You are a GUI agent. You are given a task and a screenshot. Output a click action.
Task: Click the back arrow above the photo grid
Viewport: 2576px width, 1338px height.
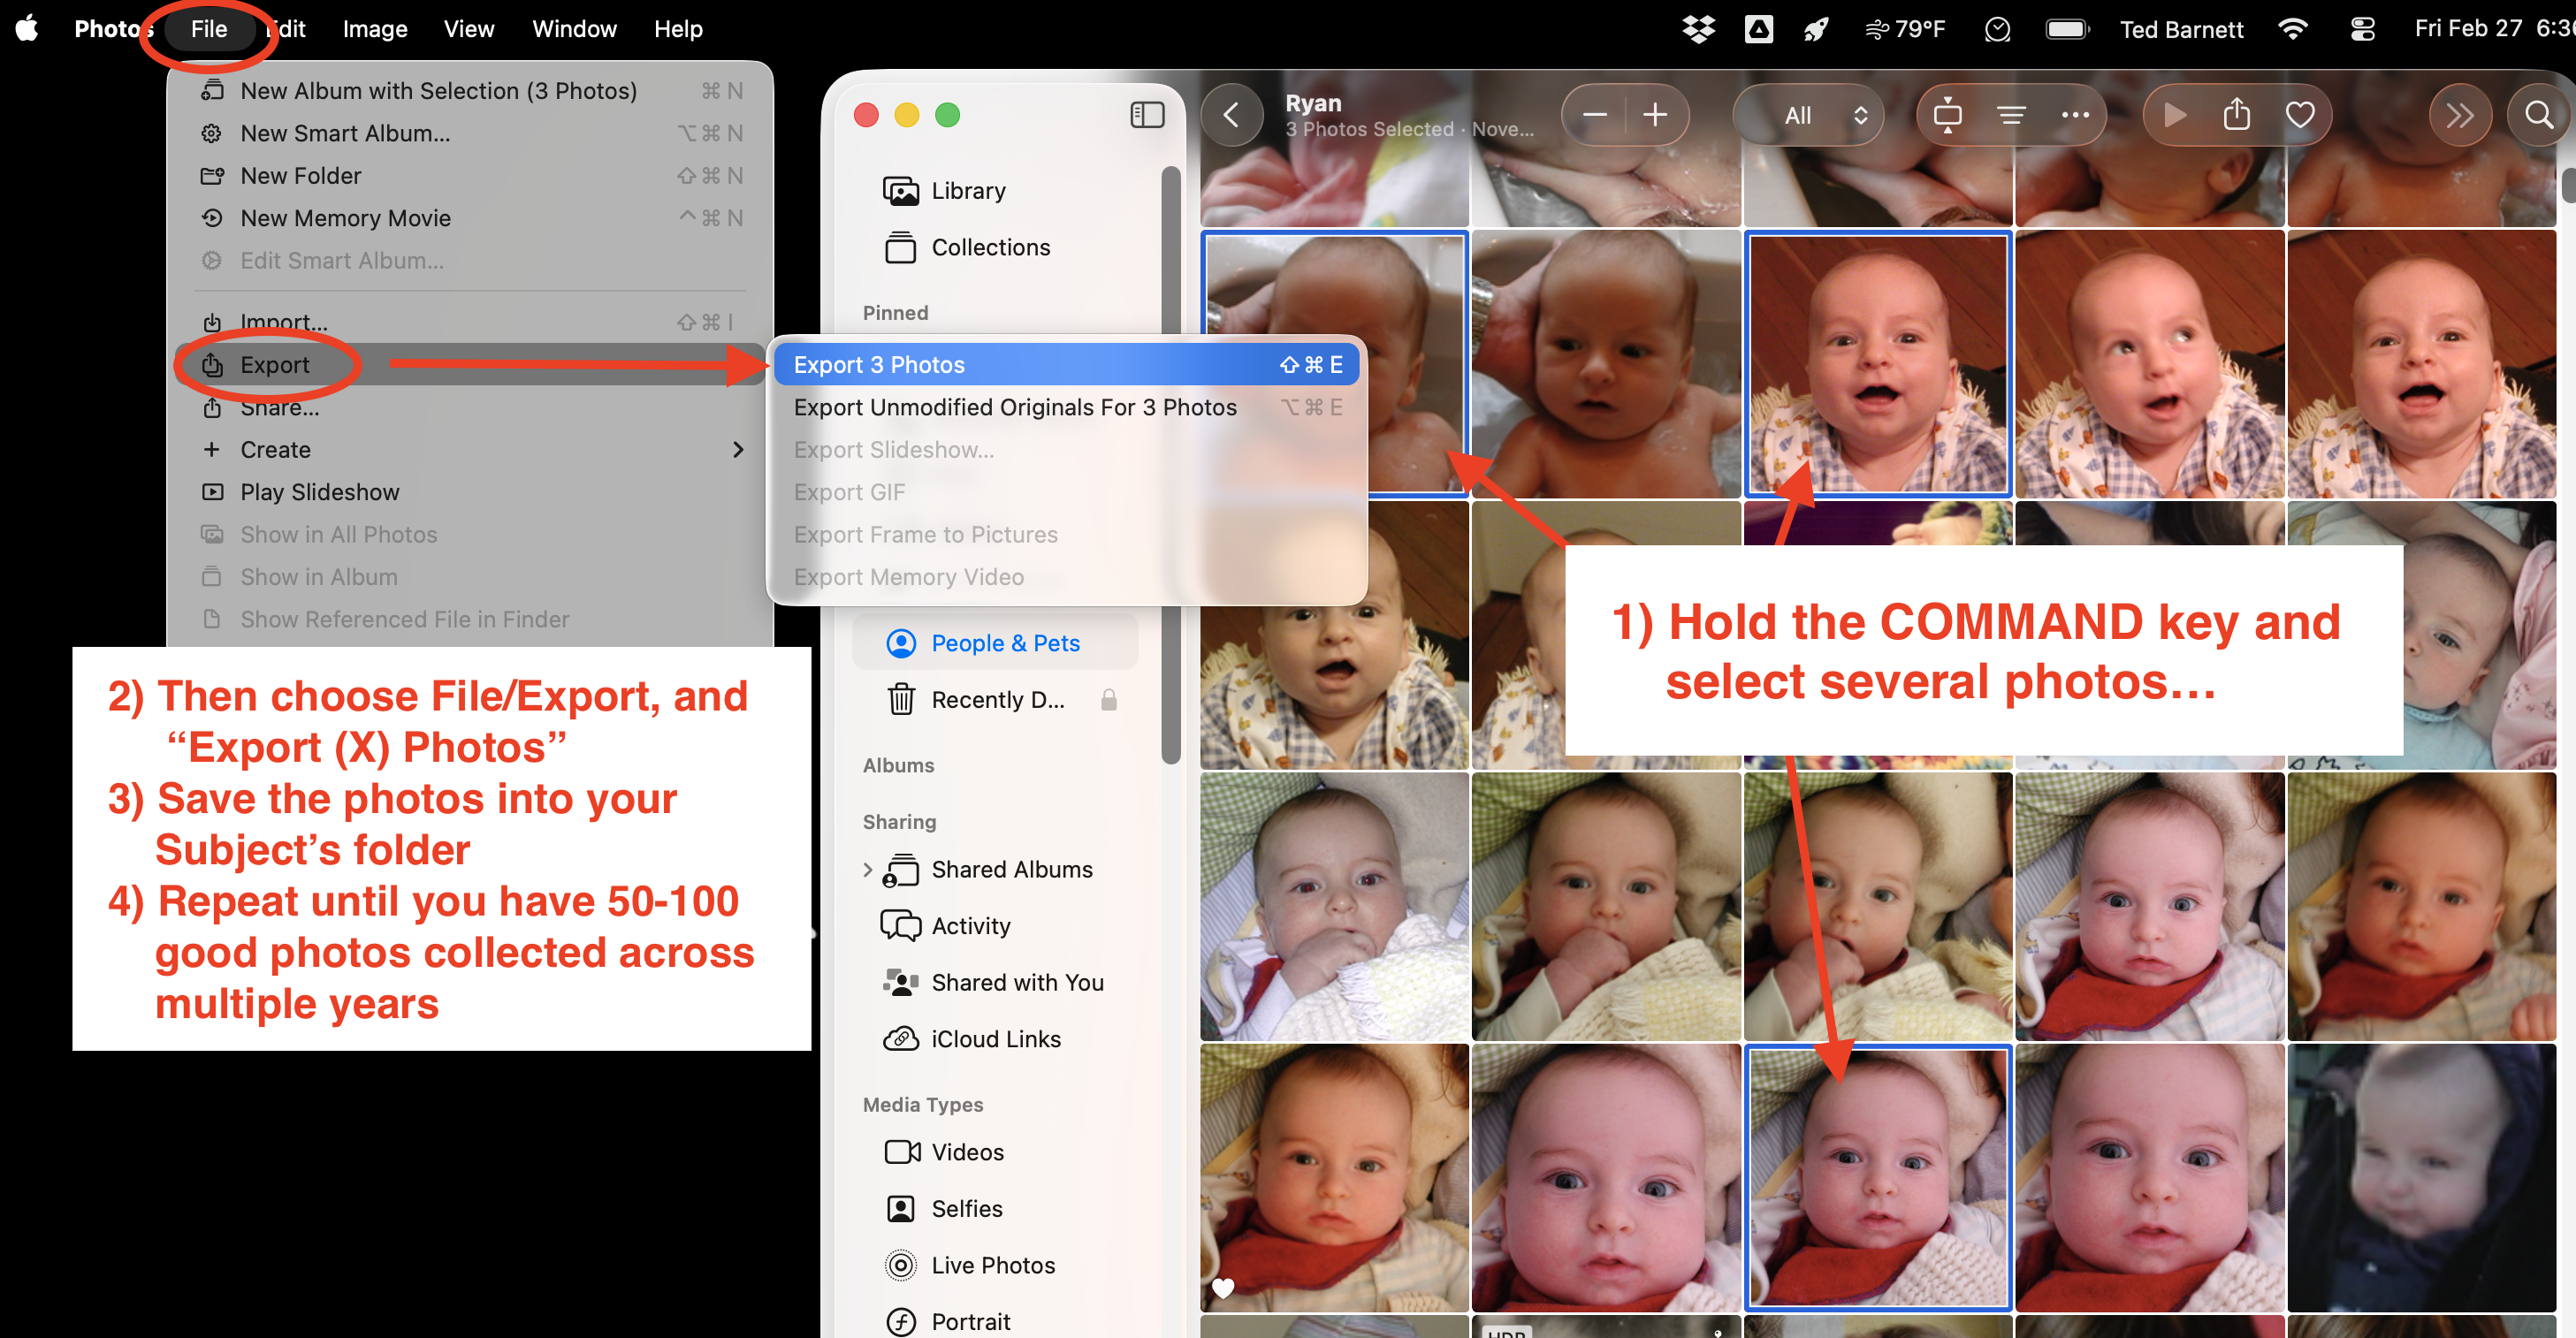point(1231,114)
